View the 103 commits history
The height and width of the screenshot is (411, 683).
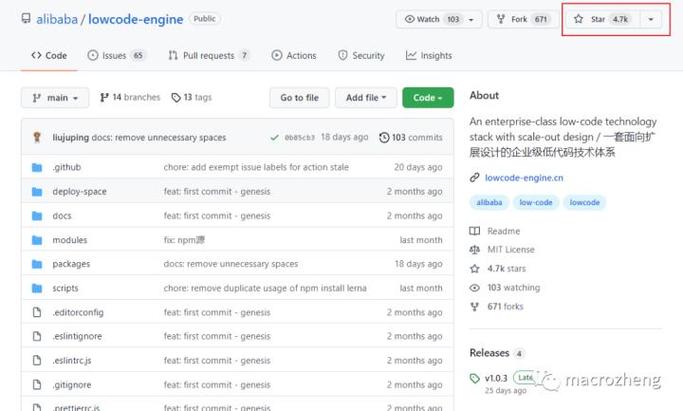click(411, 138)
